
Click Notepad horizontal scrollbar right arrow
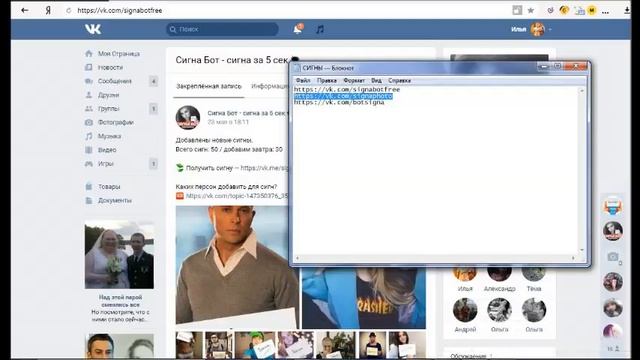tap(573, 258)
